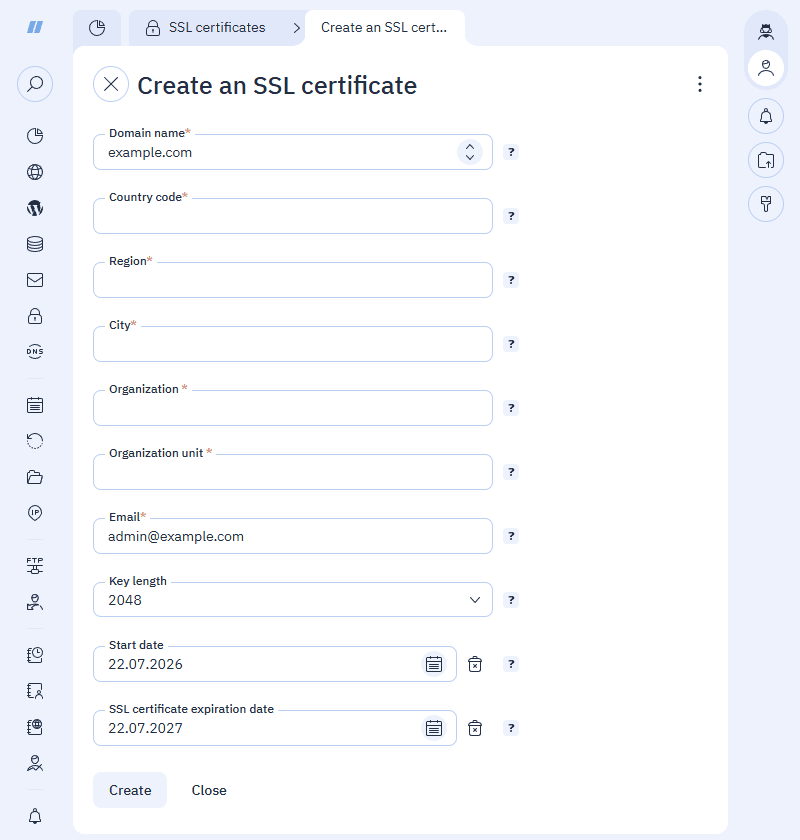
Task: Open the Mail envelope icon in the sidebar
Action: [x=35, y=280]
